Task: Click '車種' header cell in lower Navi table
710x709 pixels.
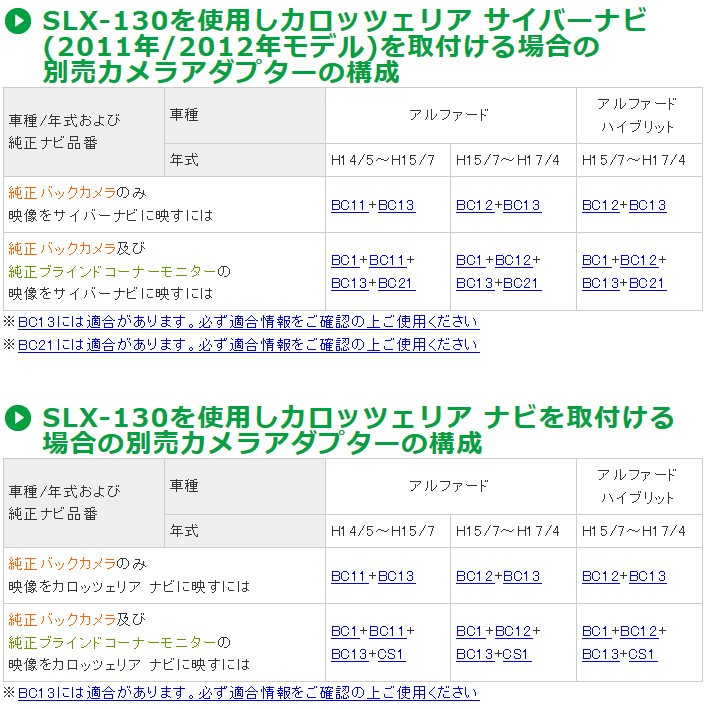Action: pyautogui.click(x=245, y=486)
